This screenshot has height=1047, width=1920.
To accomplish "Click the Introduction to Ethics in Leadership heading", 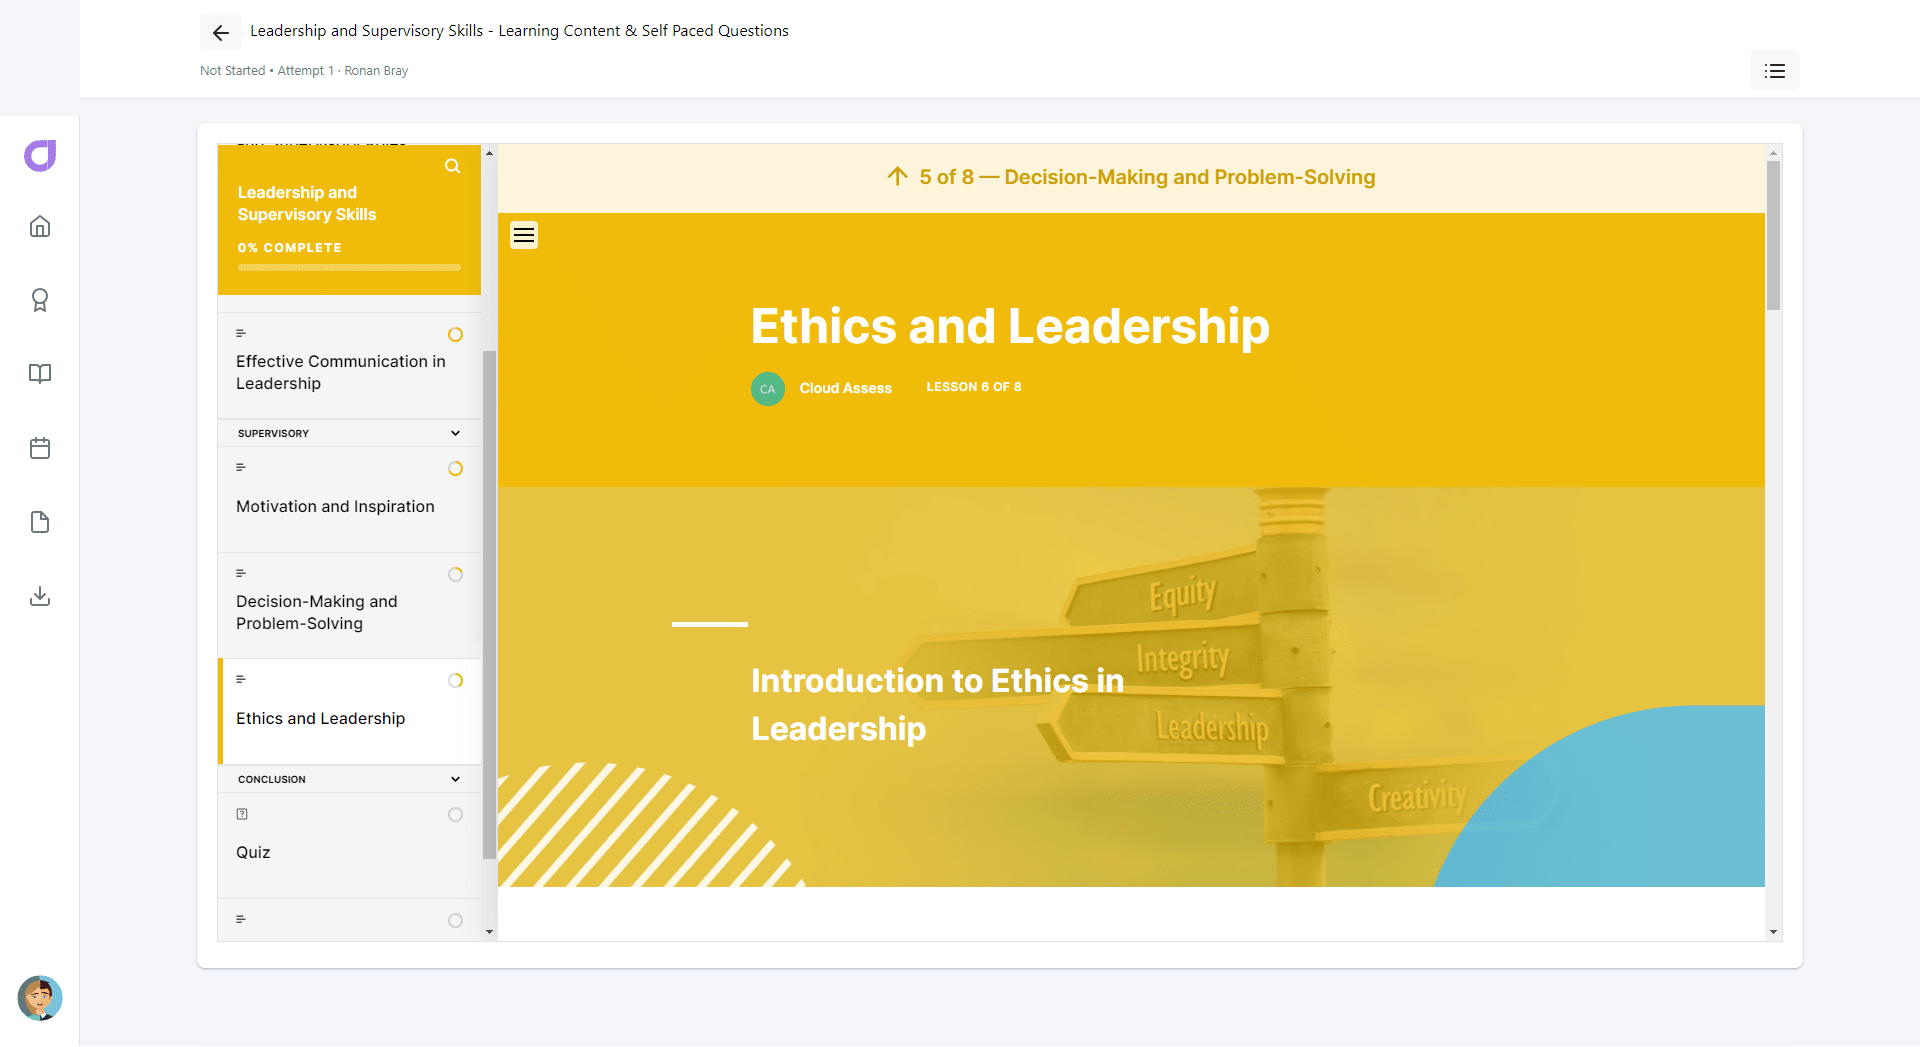I will [937, 704].
